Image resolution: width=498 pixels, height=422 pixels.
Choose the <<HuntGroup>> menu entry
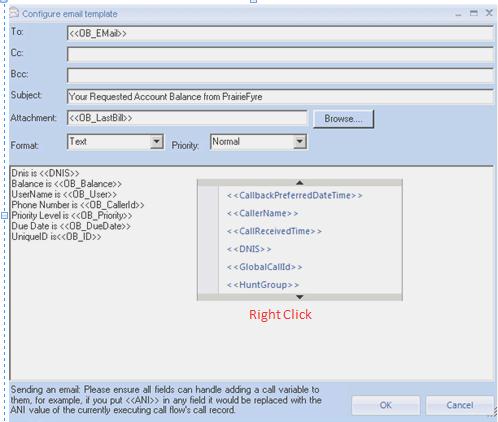click(263, 285)
